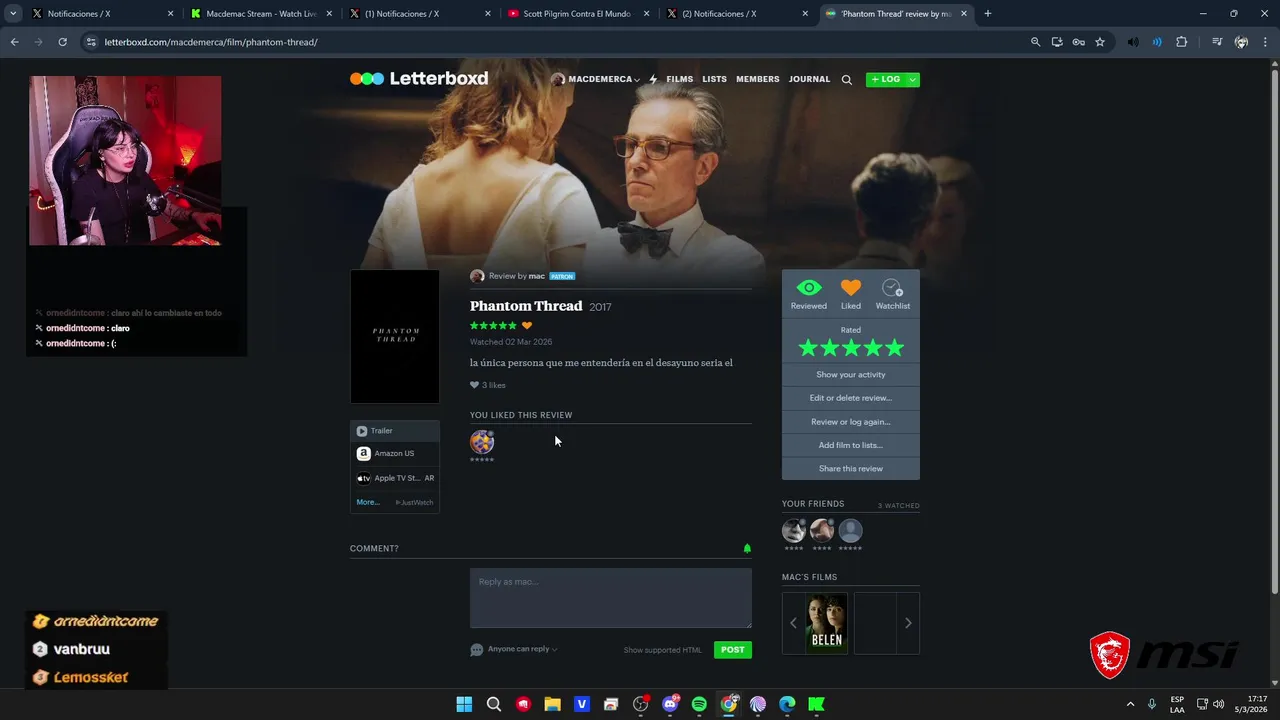
Task: Click the Letterboxd logo
Action: [419, 79]
